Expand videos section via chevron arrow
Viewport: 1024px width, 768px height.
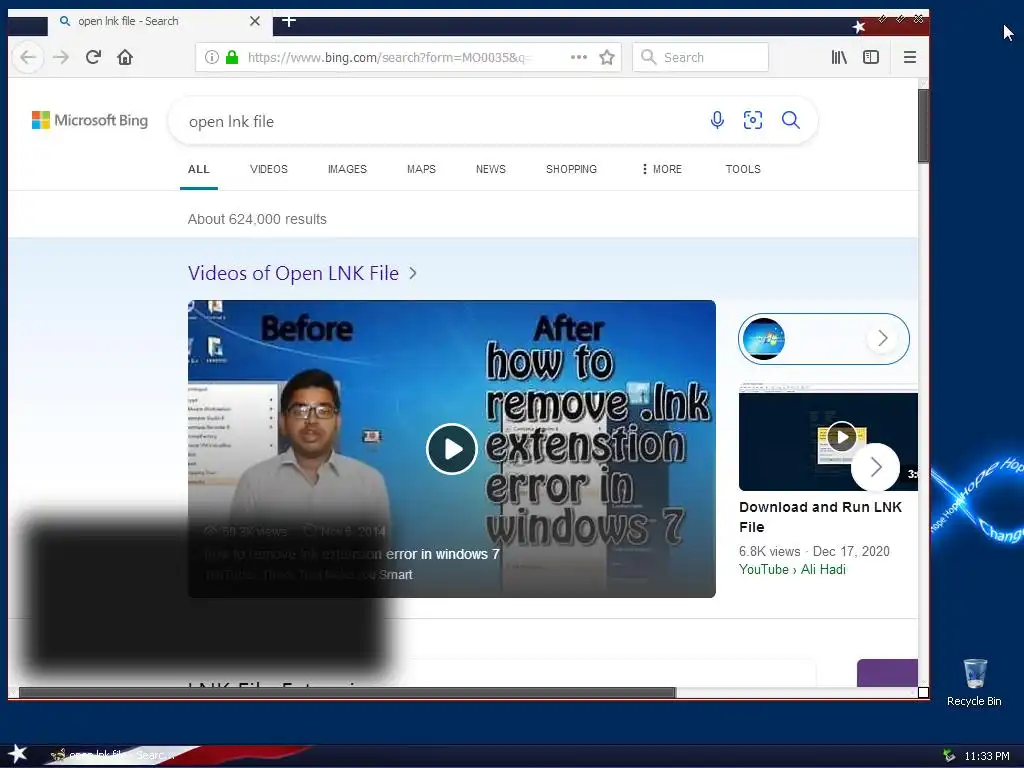point(413,273)
